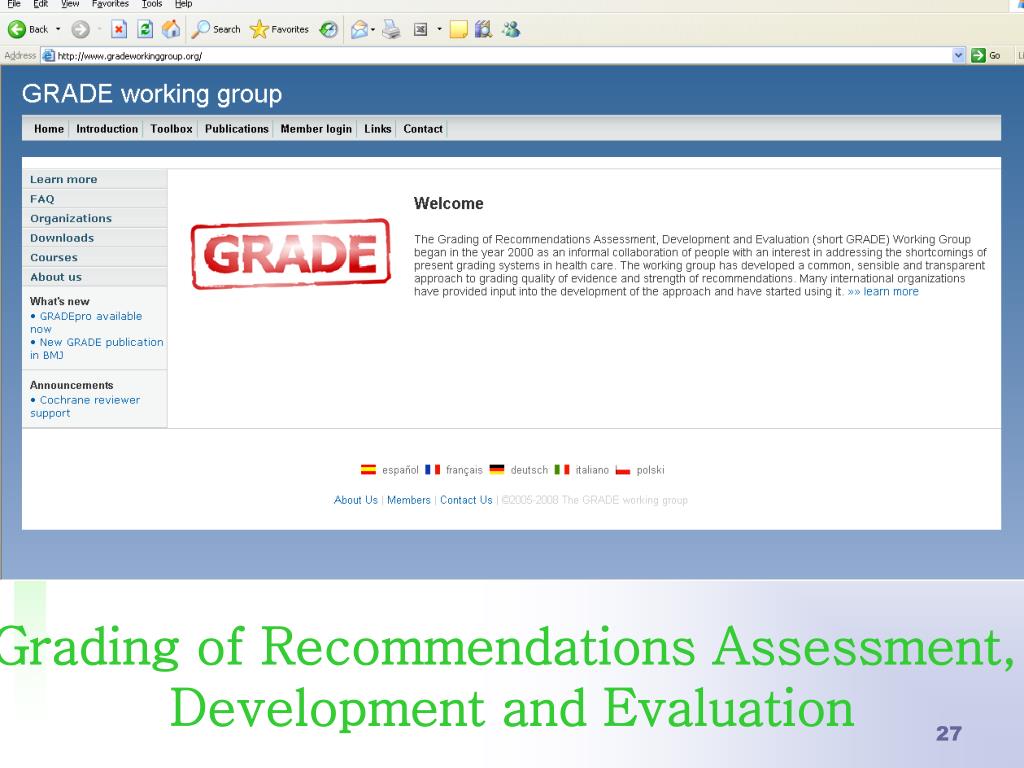This screenshot has width=1024, height=768.
Task: Open Cochrane reviewer support announcement
Action: 85,406
